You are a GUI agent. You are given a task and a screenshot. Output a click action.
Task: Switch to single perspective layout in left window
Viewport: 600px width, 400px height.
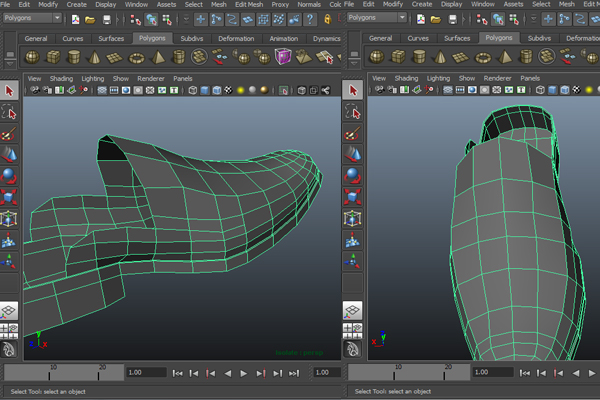point(9,310)
